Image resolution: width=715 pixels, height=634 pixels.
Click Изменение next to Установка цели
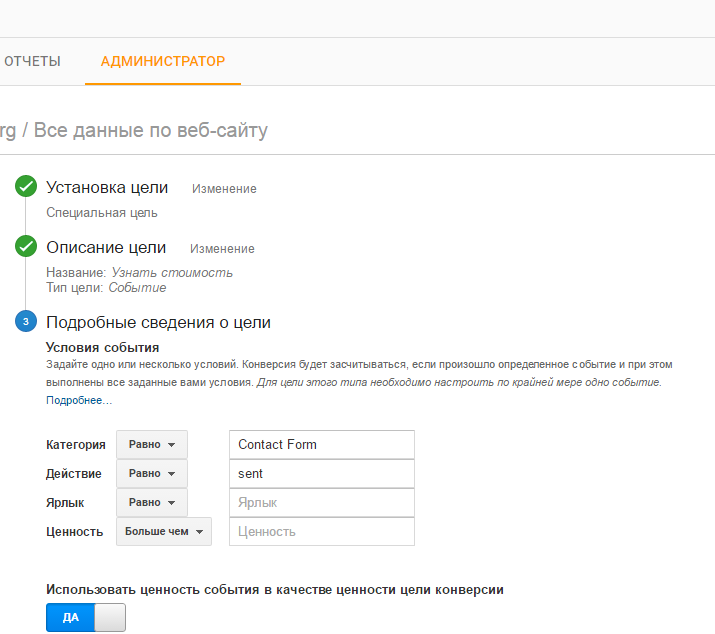[224, 189]
